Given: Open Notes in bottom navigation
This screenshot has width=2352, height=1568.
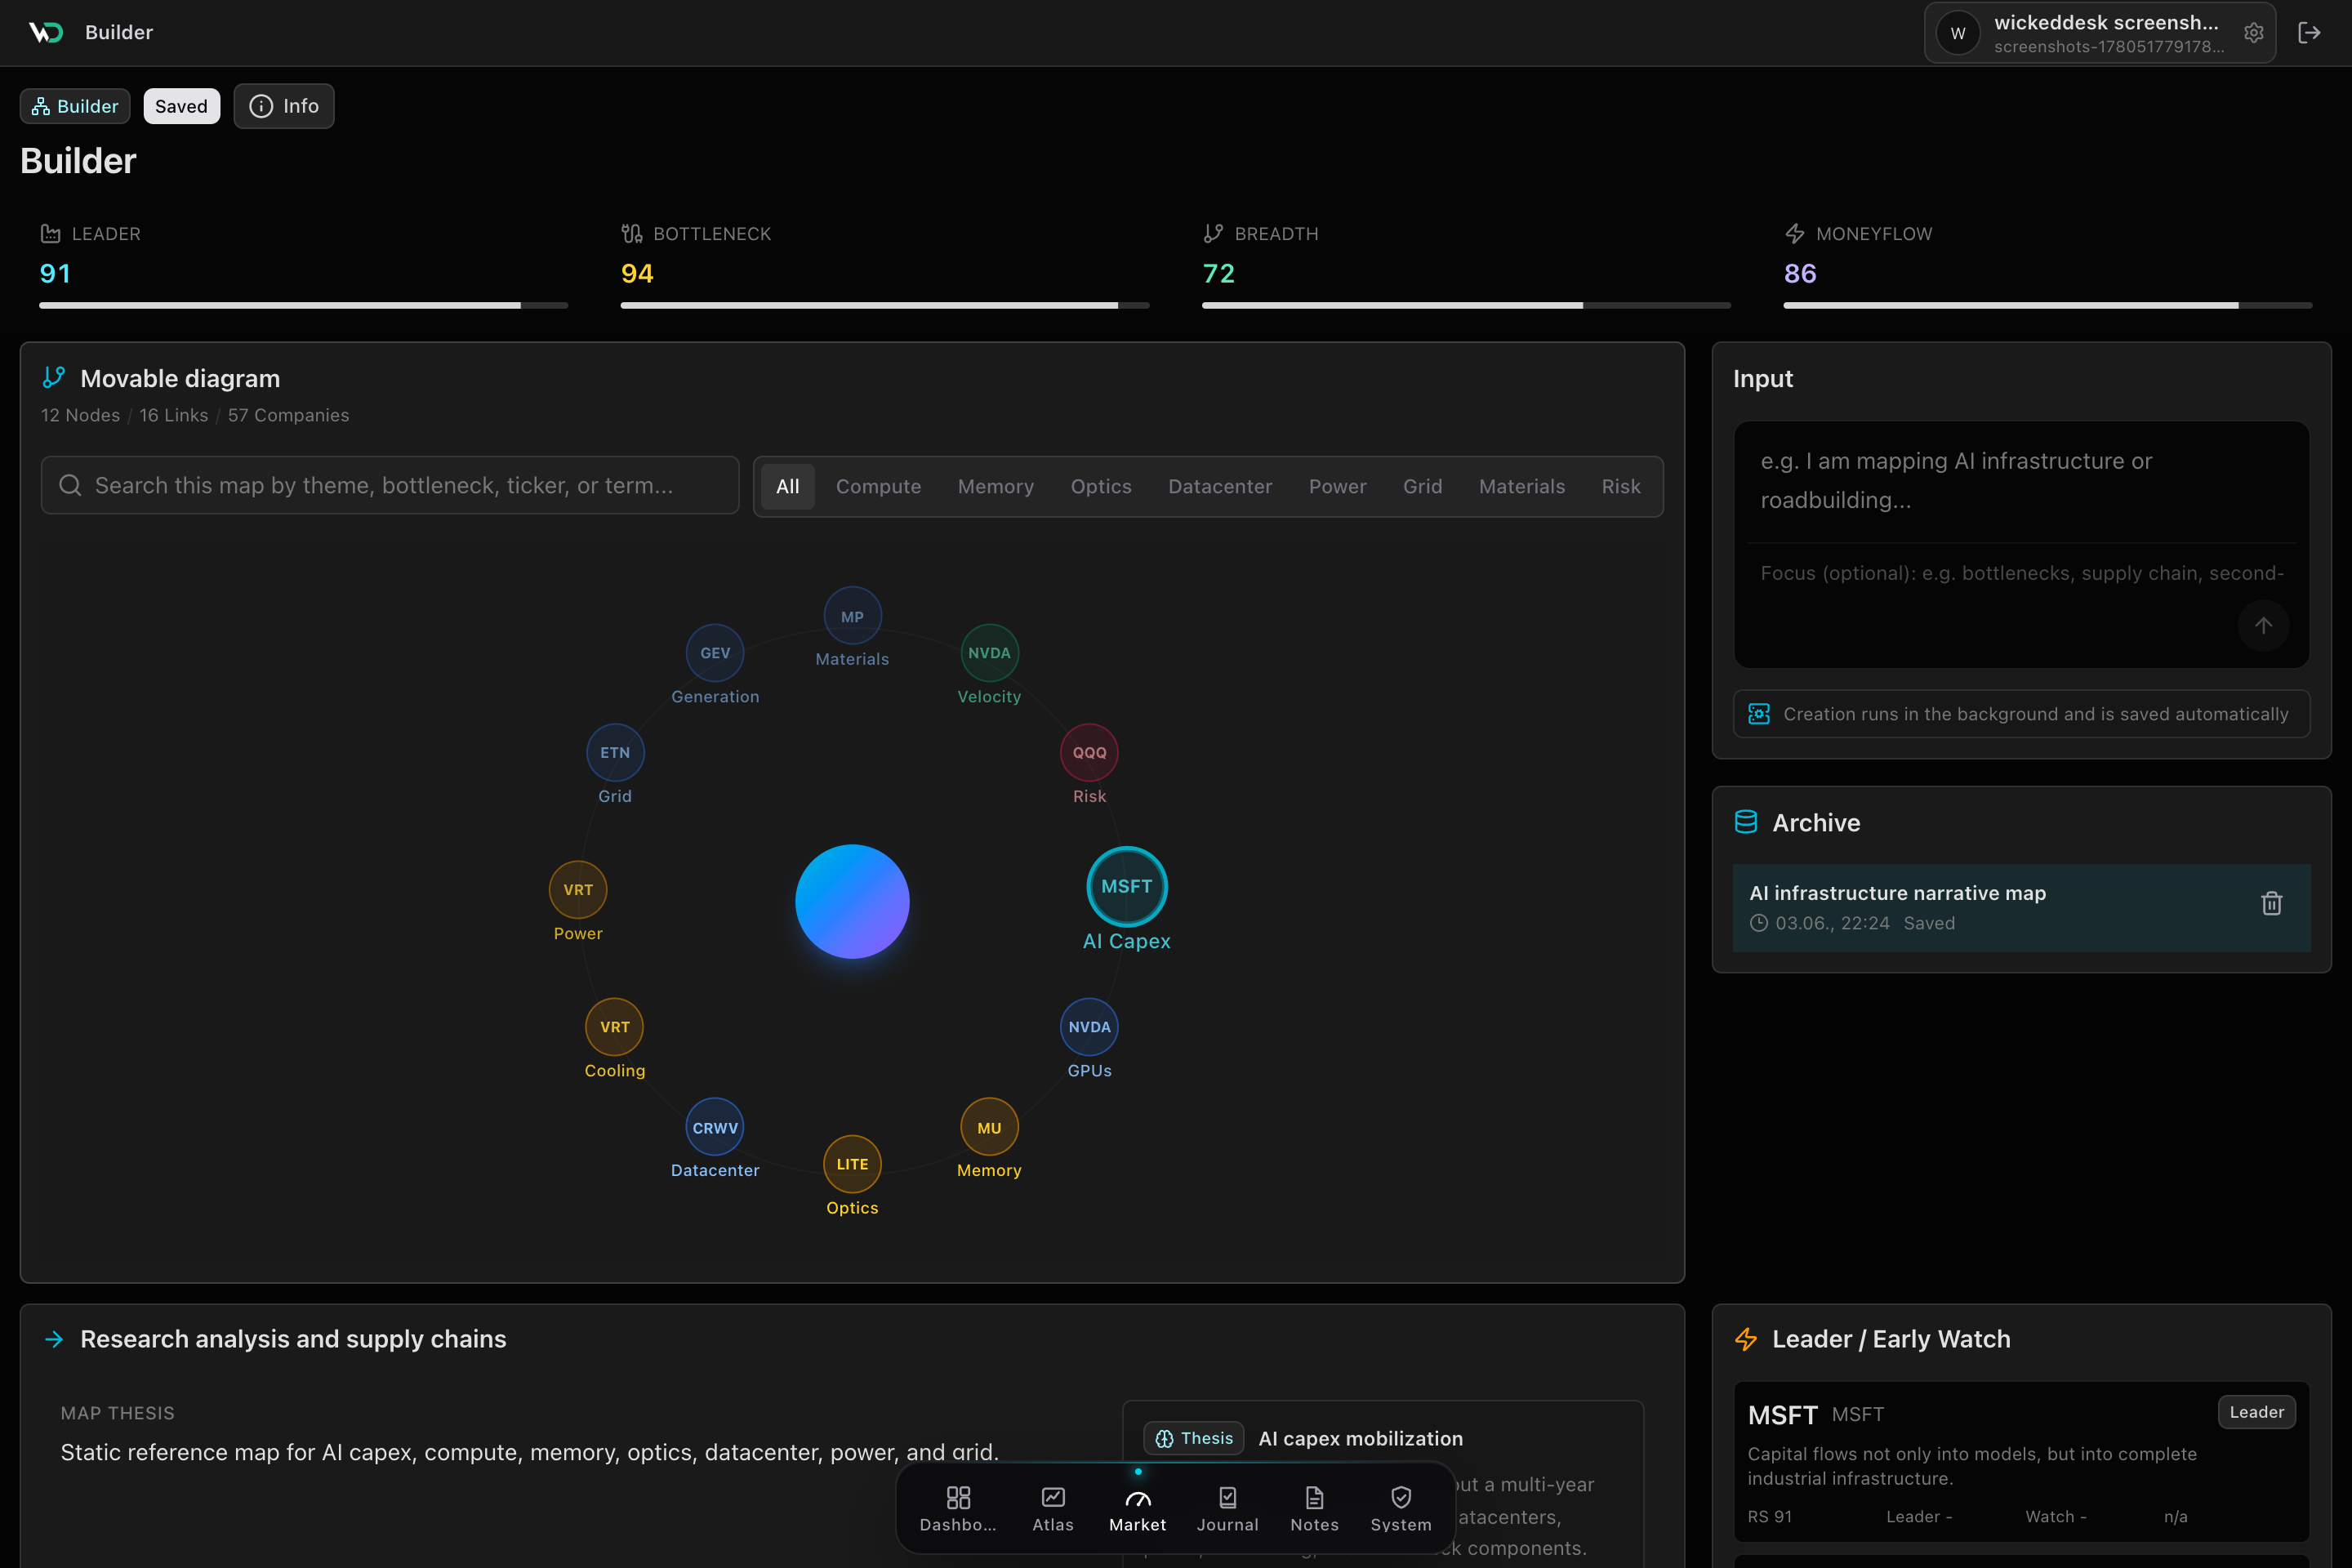Looking at the screenshot, I should 1314,1508.
